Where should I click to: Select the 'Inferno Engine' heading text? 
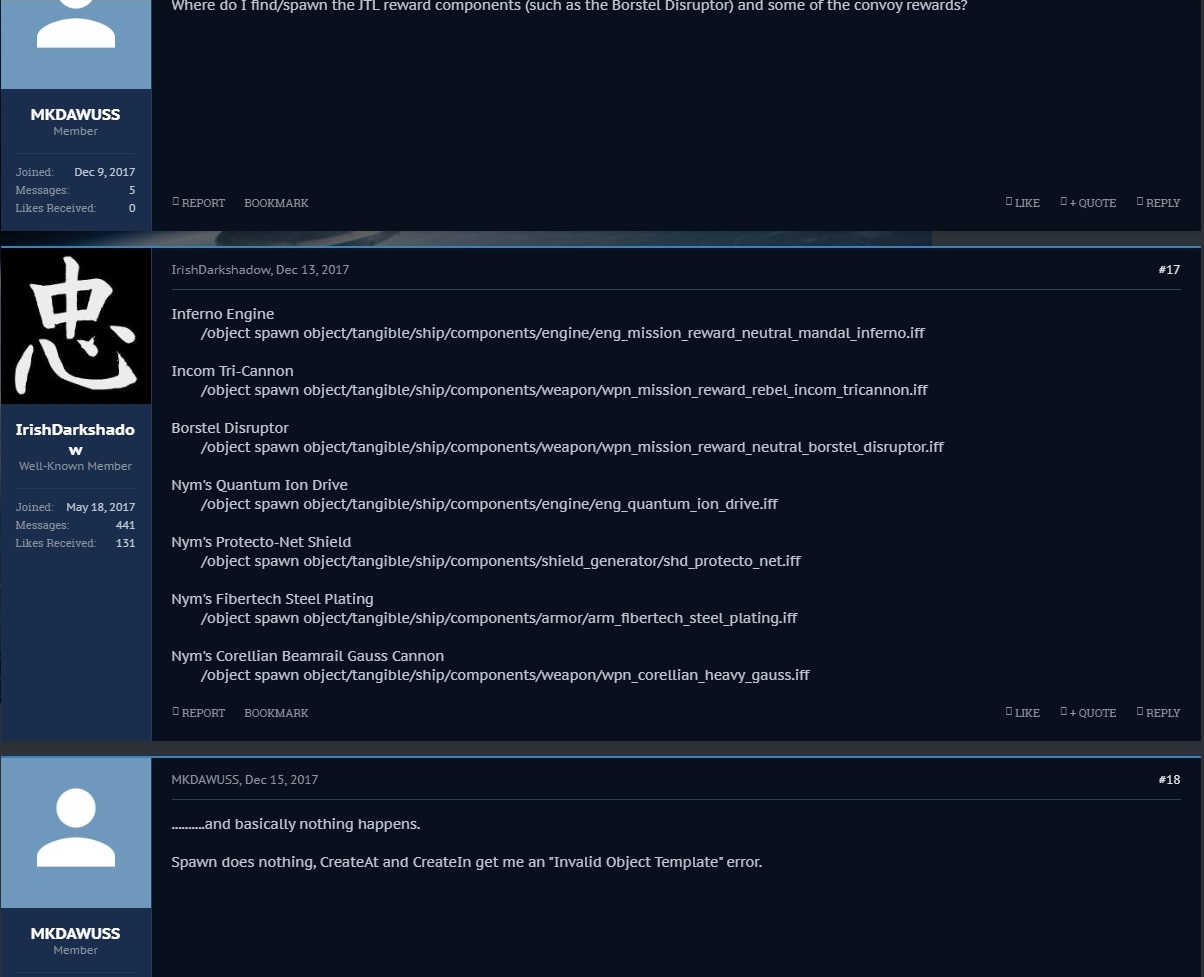click(x=222, y=314)
